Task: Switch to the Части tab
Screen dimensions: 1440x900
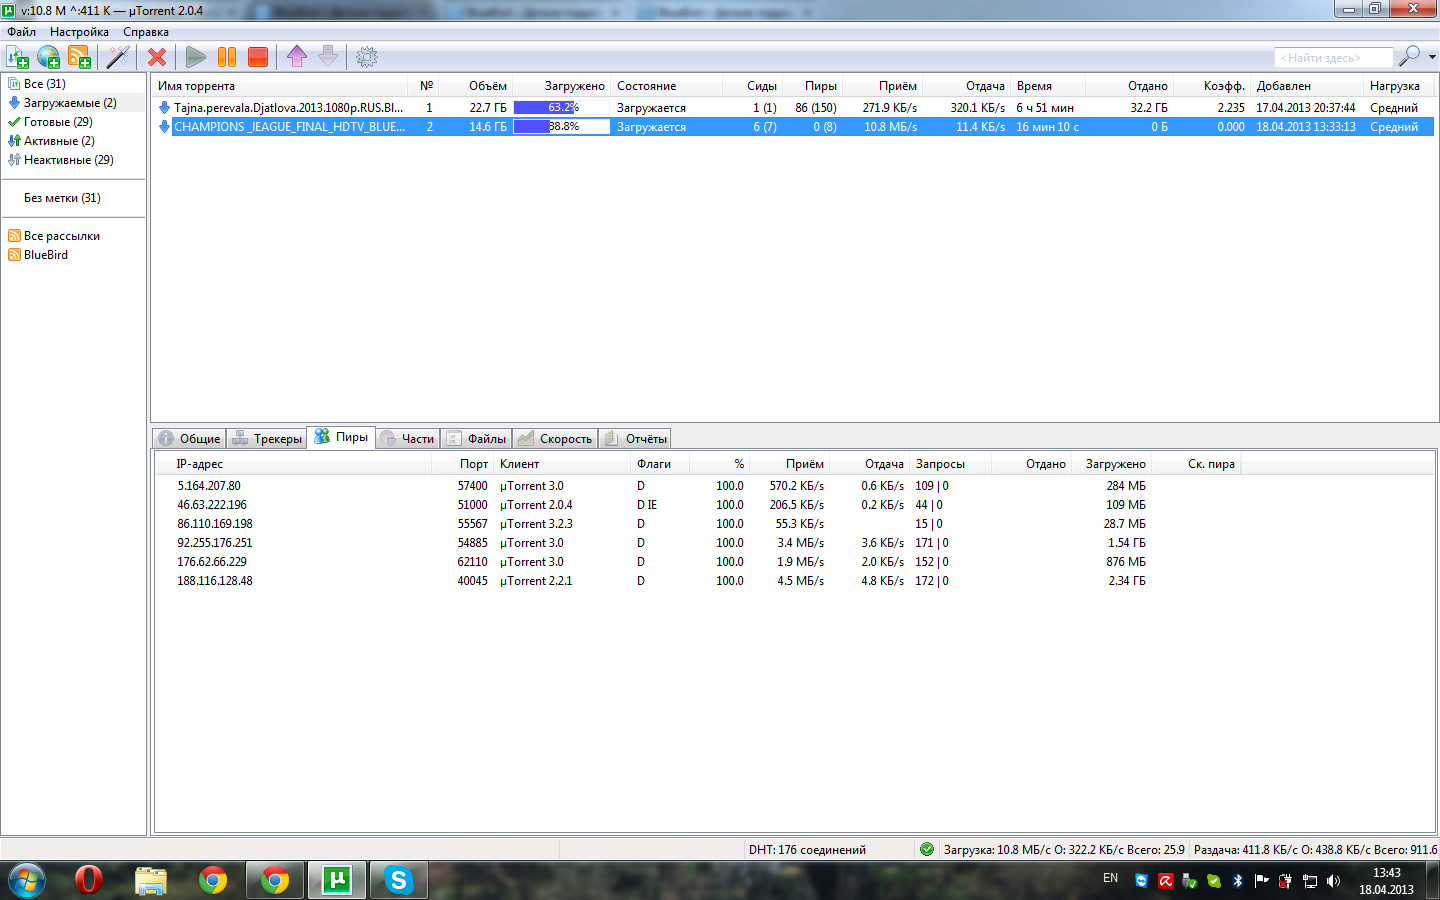Action: click(407, 439)
